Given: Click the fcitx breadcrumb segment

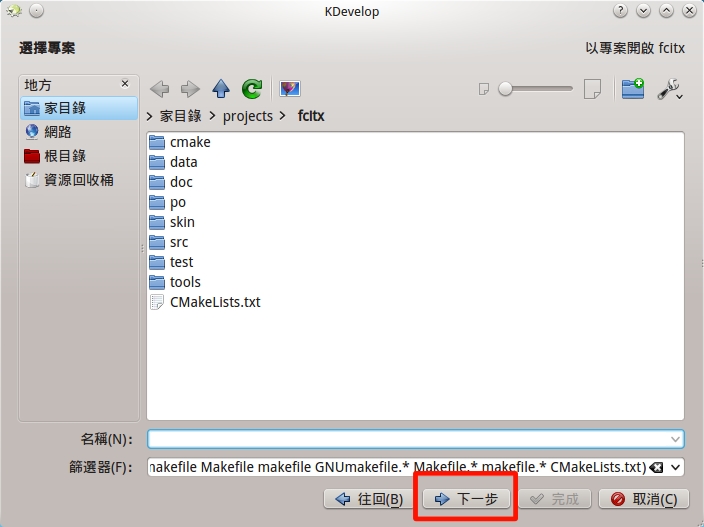Looking at the screenshot, I should coord(311,116).
